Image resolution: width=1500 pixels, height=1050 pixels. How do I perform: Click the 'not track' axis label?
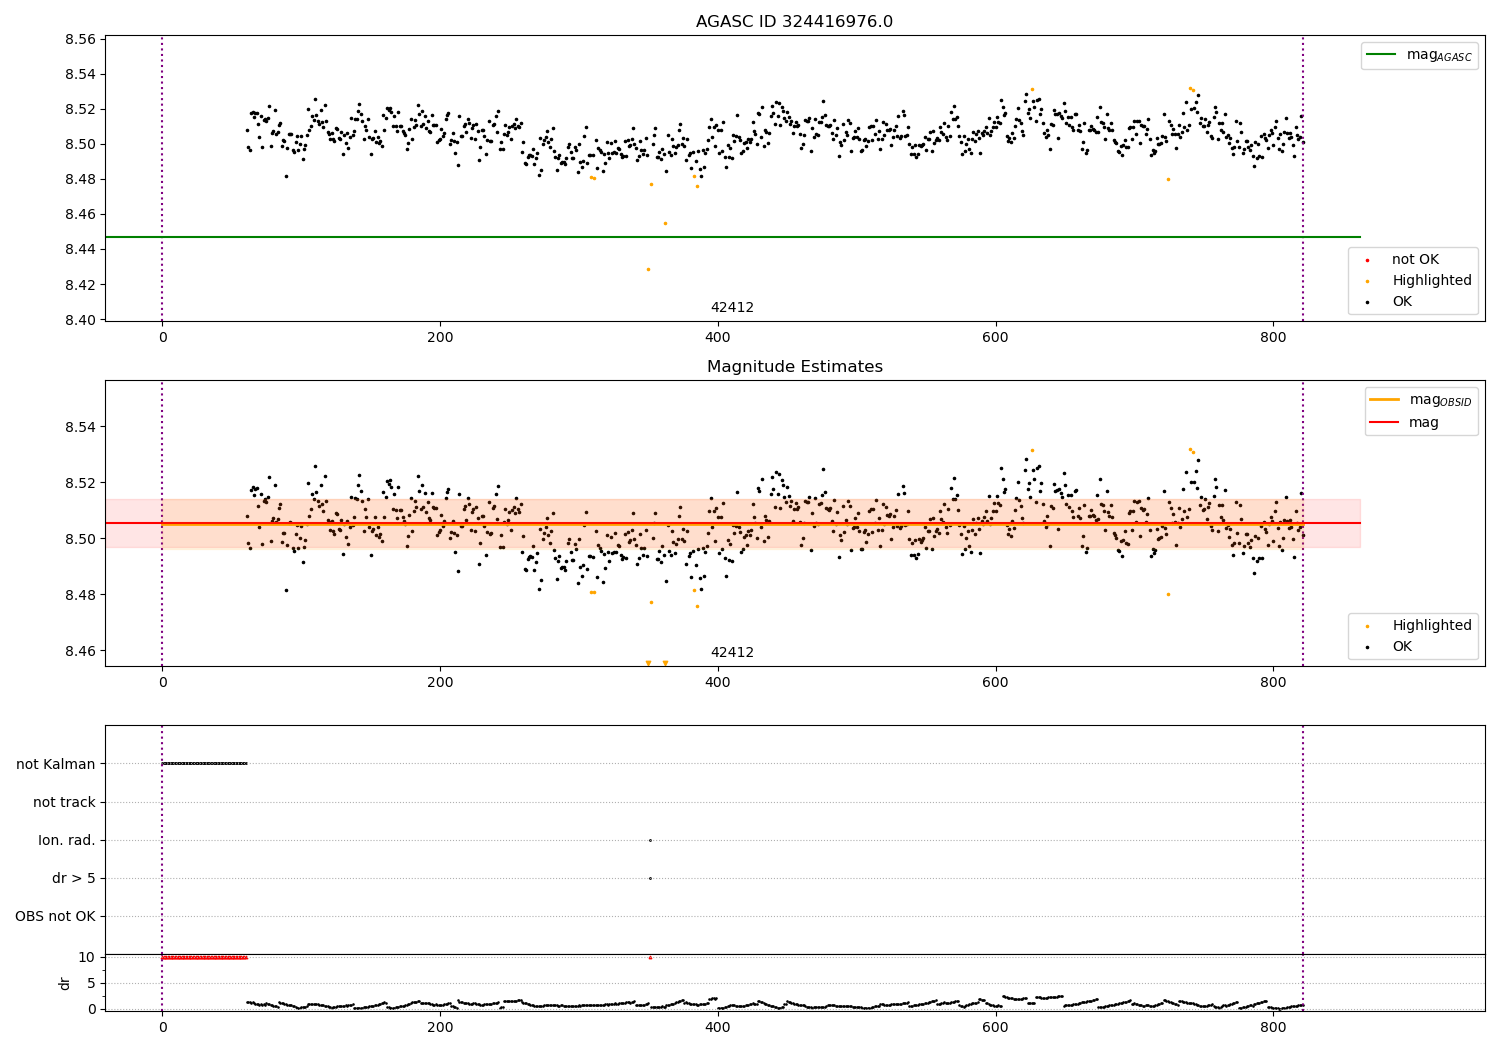coord(64,802)
